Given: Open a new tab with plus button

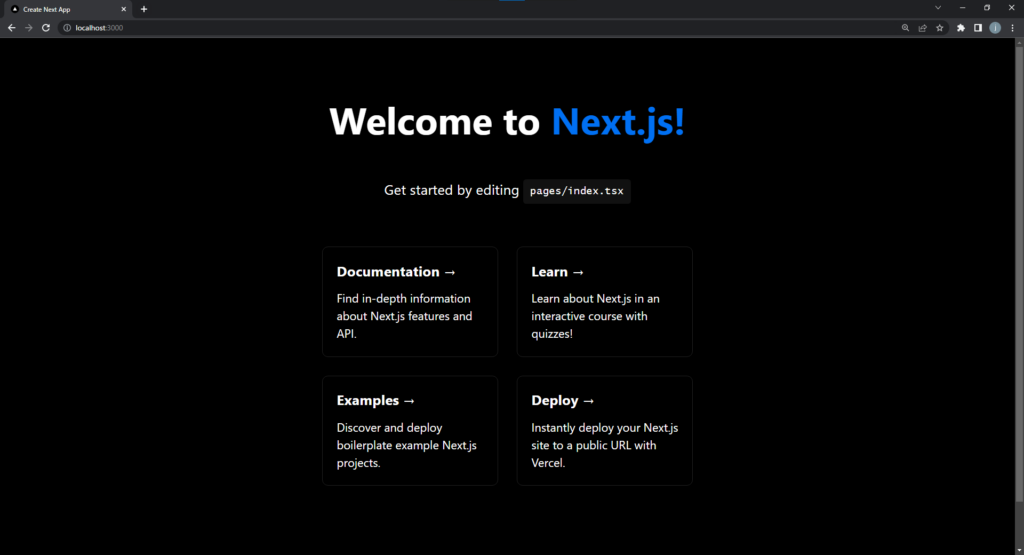Looking at the screenshot, I should click(x=144, y=9).
